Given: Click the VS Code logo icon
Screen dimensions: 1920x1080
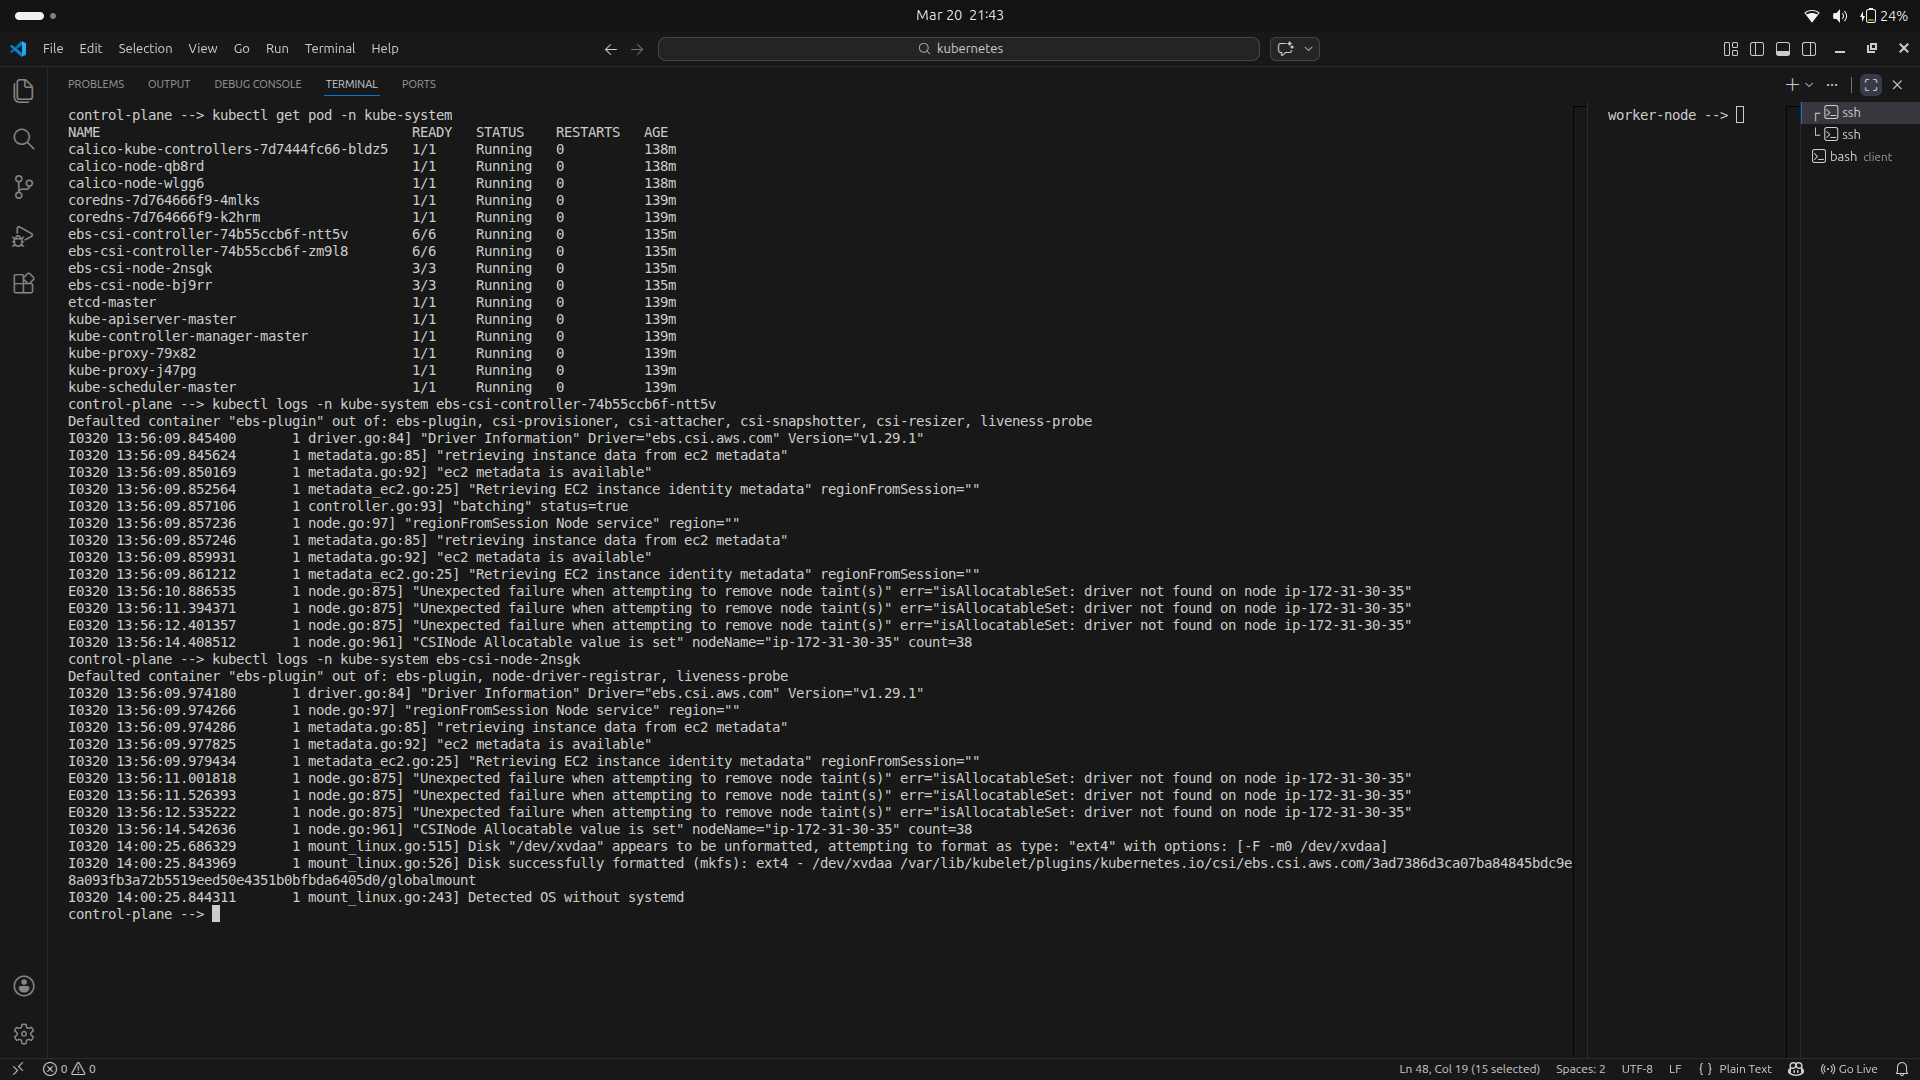Looking at the screenshot, I should click(x=18, y=48).
